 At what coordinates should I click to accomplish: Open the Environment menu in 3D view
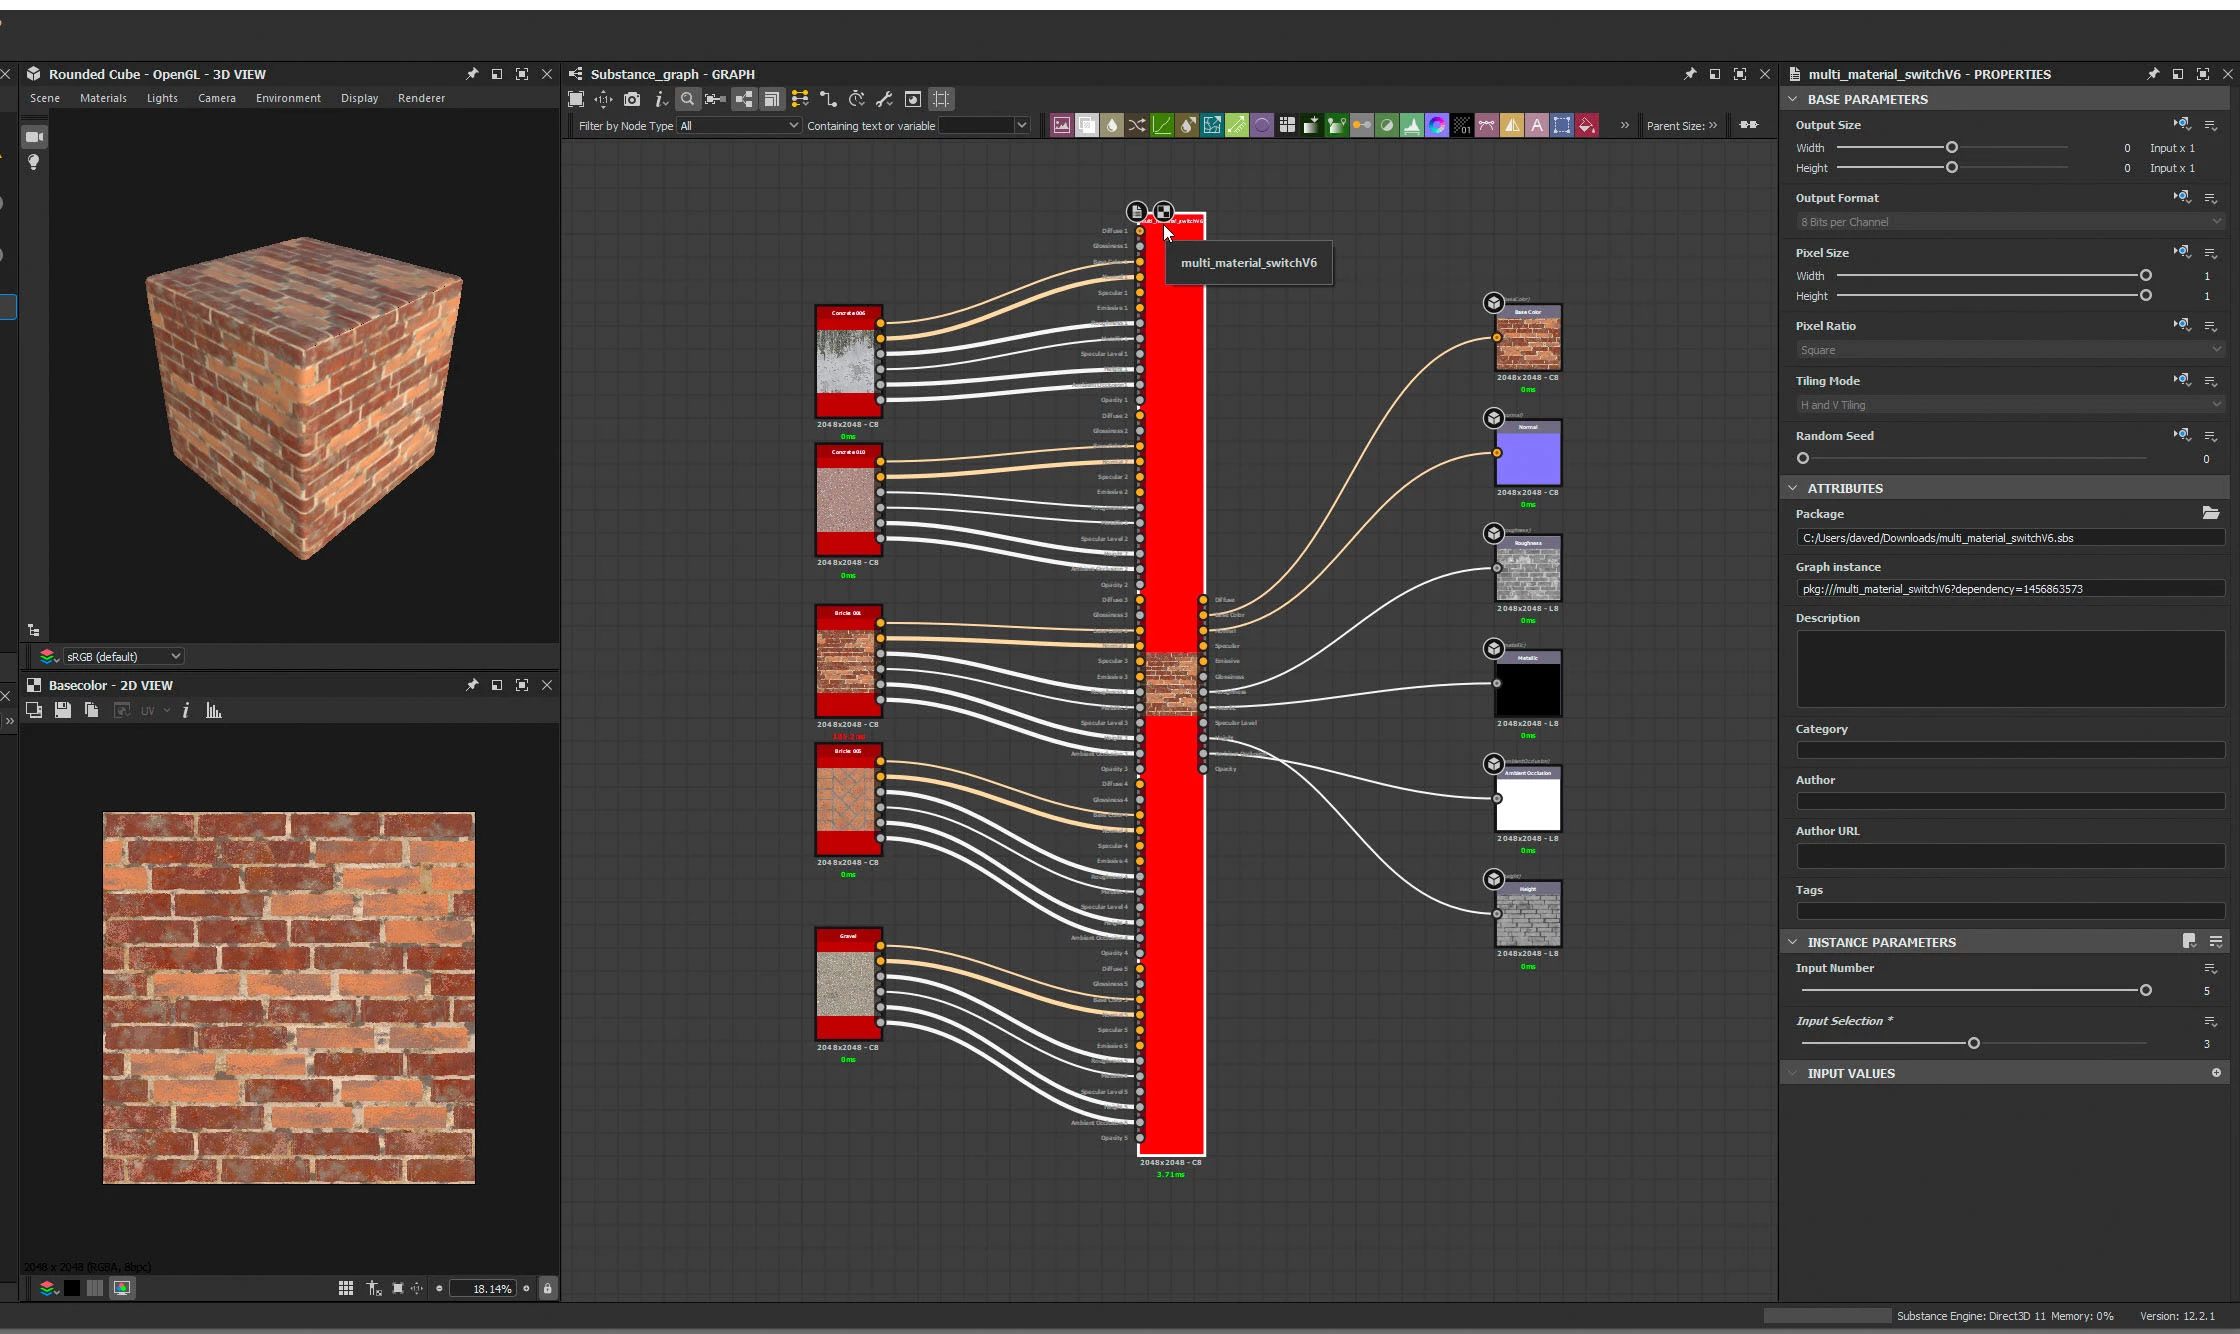[288, 98]
